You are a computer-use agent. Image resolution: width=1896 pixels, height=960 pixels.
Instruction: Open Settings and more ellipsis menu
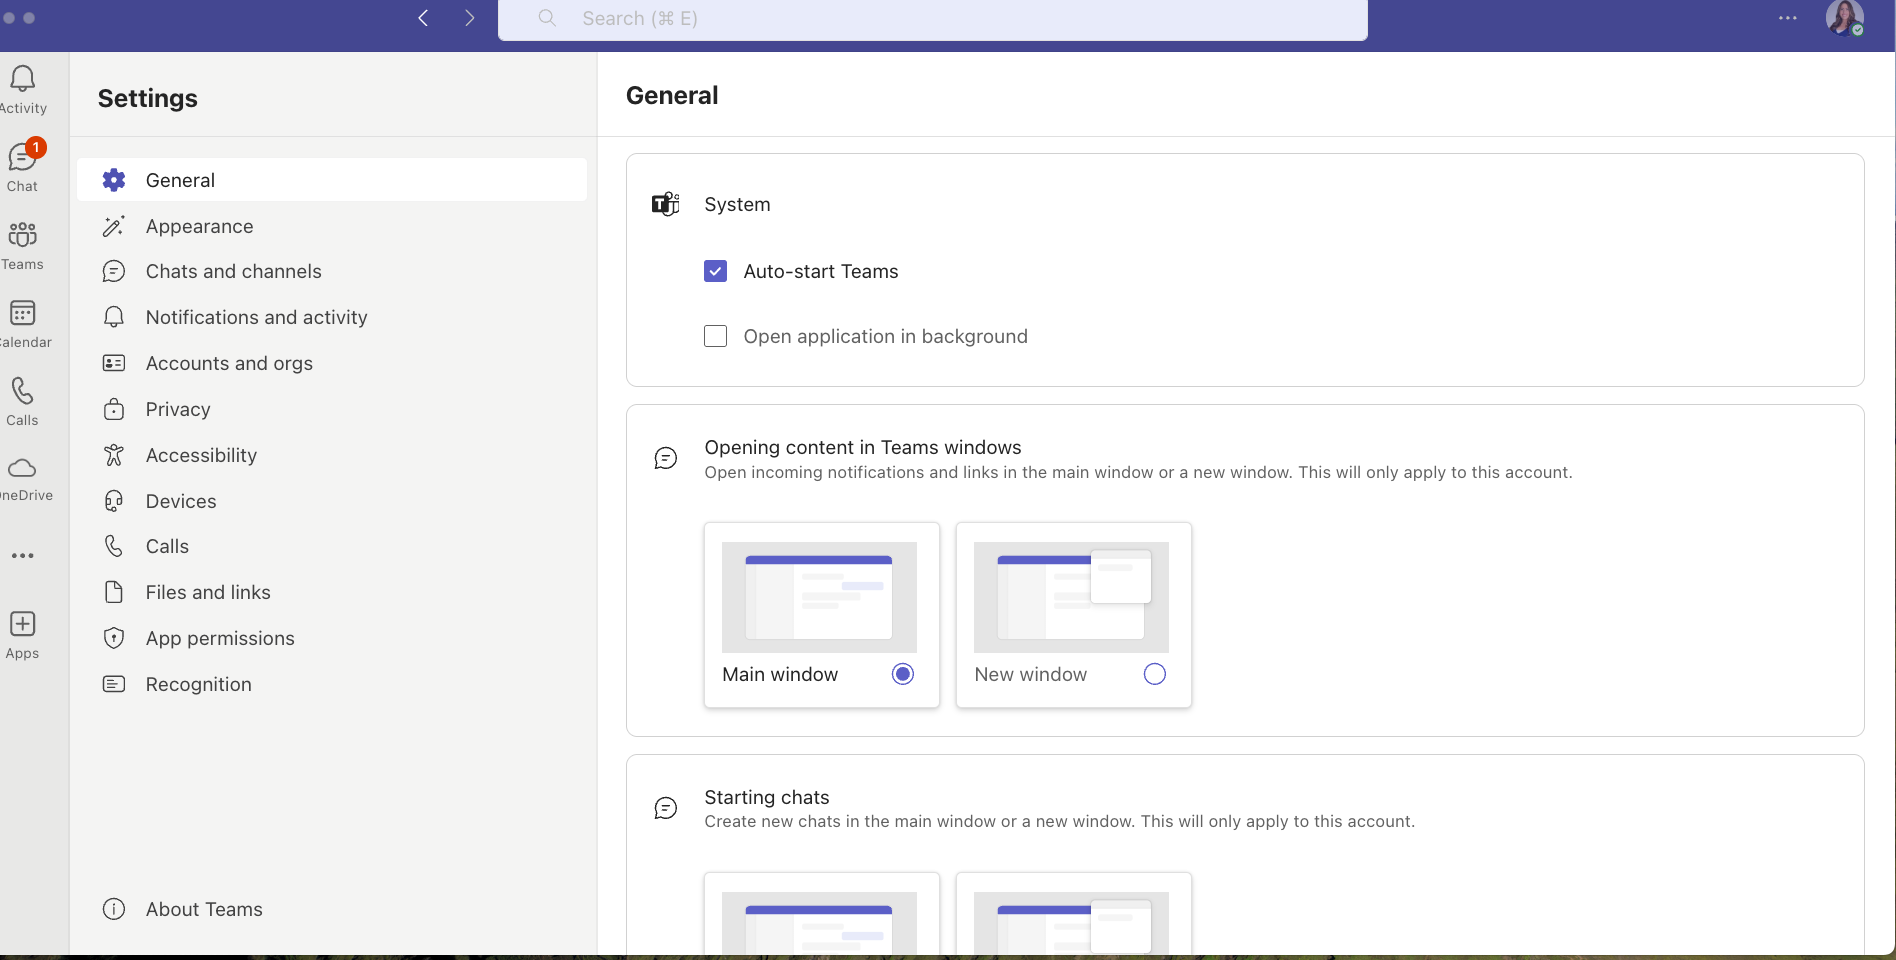(1788, 18)
